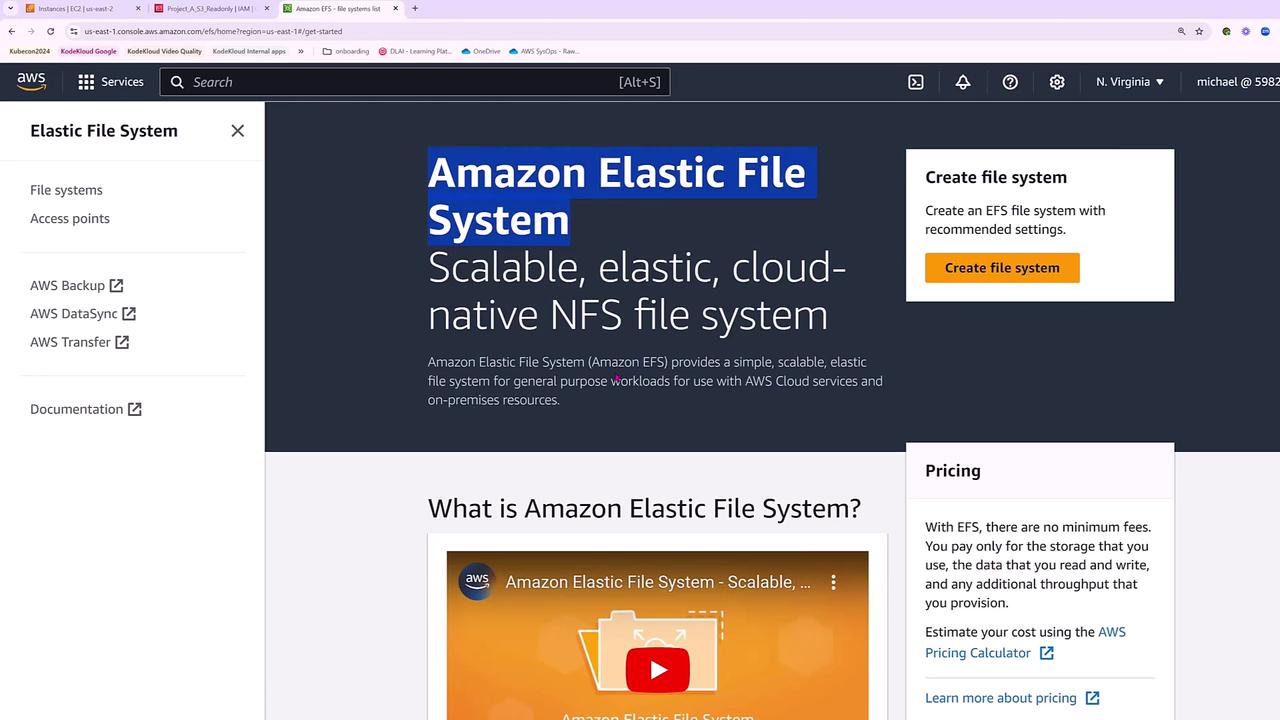The height and width of the screenshot is (720, 1280).
Task: Open the Kubecon2024 bookmark
Action: 30,51
